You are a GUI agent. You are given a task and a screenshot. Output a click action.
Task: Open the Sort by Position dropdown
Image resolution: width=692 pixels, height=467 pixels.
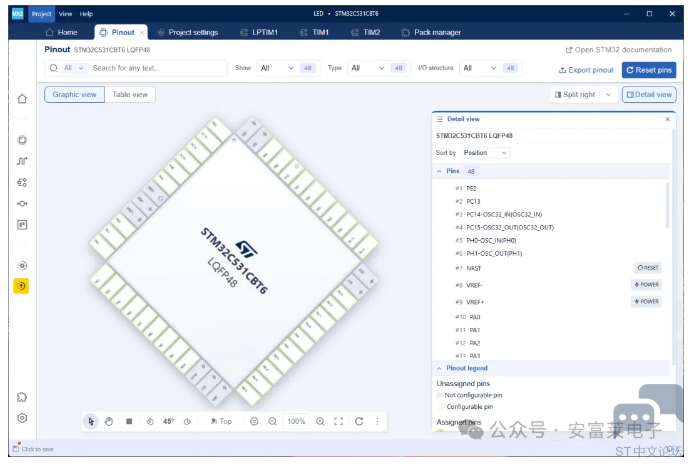(x=485, y=153)
